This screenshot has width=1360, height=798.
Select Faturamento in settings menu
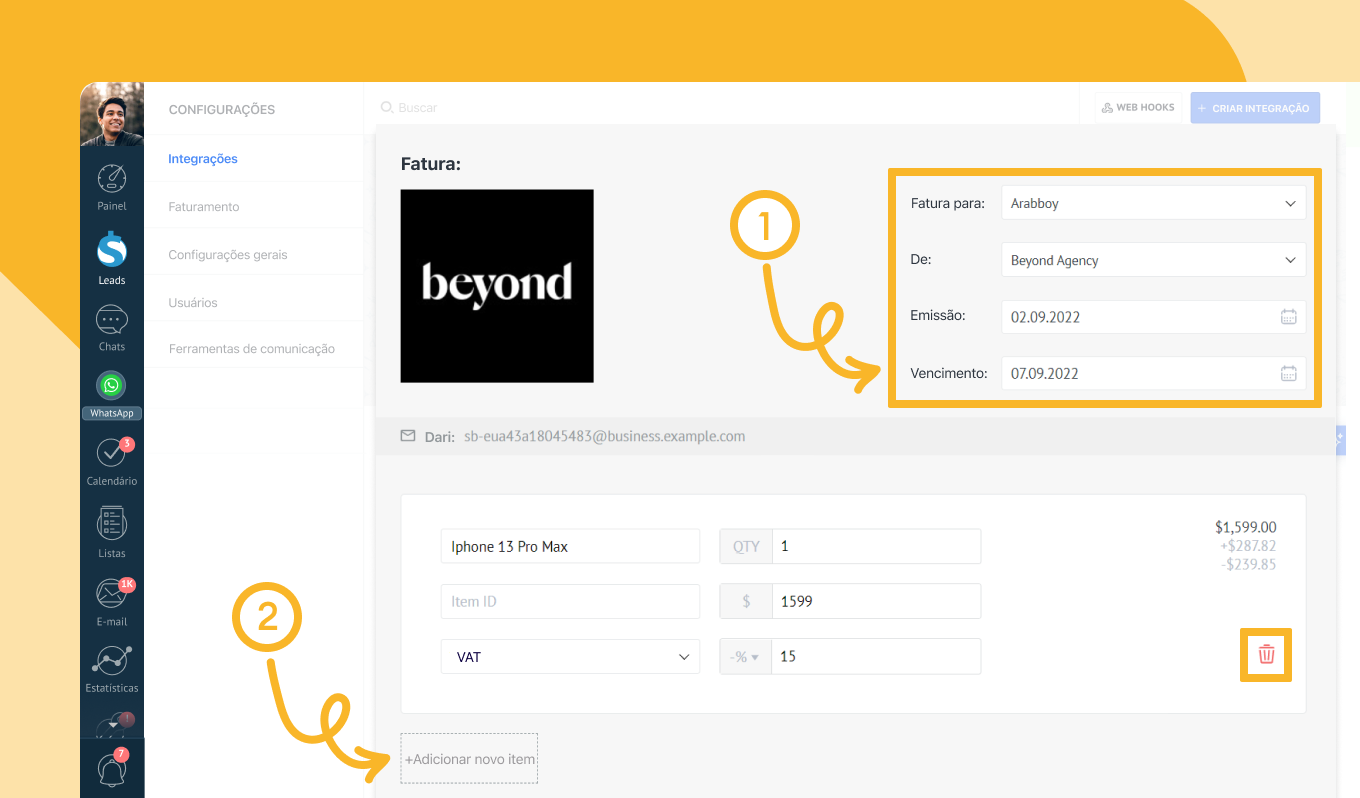tap(204, 207)
